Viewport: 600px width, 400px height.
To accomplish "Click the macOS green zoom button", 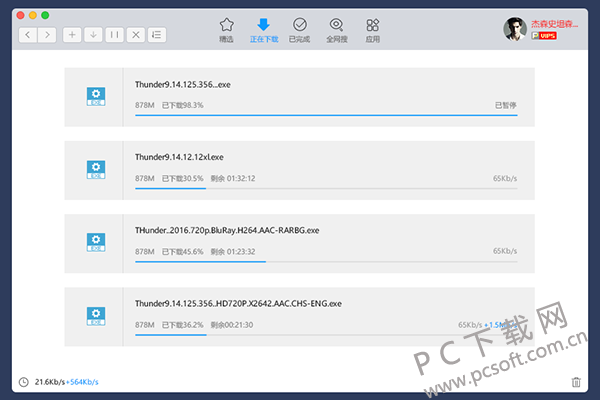I will click(x=45, y=15).
